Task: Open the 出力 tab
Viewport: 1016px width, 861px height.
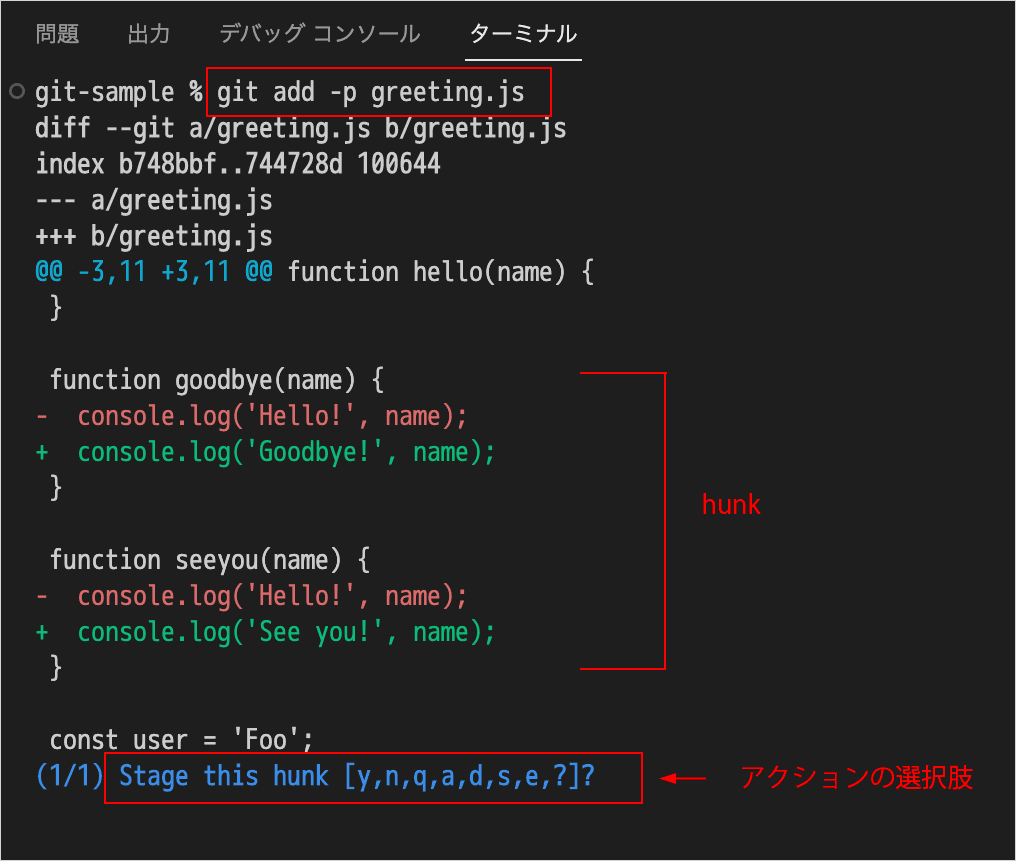Action: tap(149, 34)
